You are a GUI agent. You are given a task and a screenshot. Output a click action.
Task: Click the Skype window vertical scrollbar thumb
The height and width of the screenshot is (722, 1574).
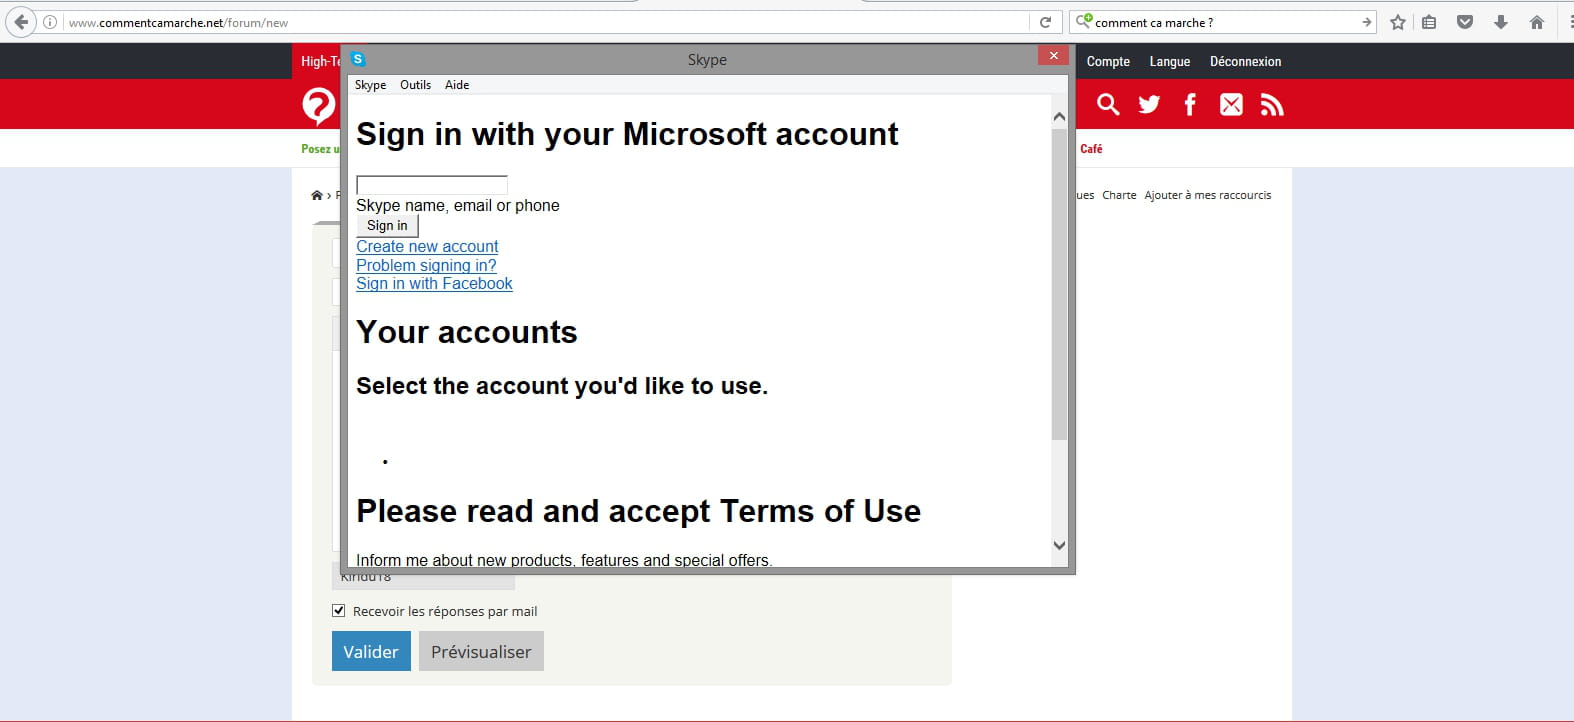(x=1059, y=284)
